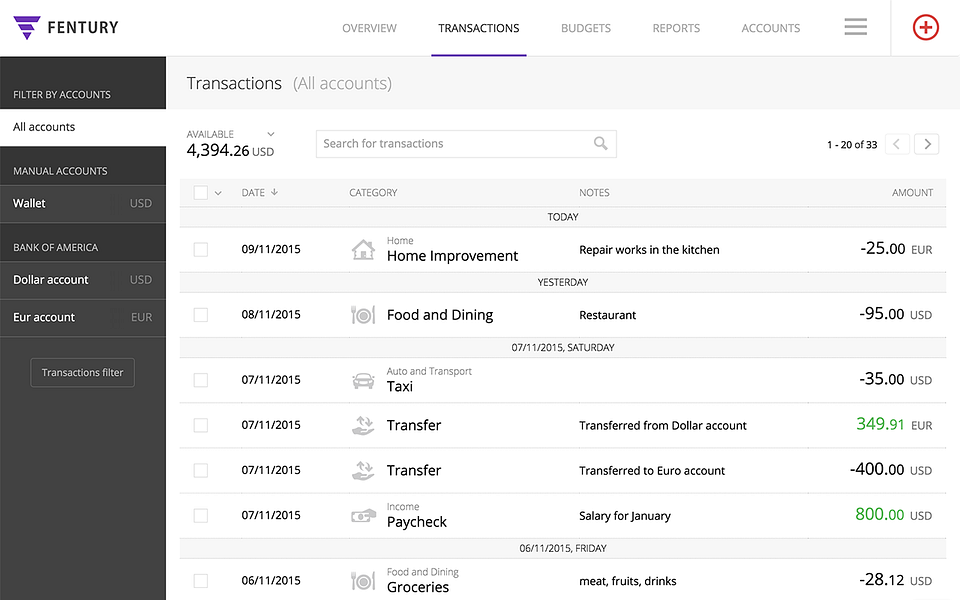Click the CATEGORY column header

point(373,192)
